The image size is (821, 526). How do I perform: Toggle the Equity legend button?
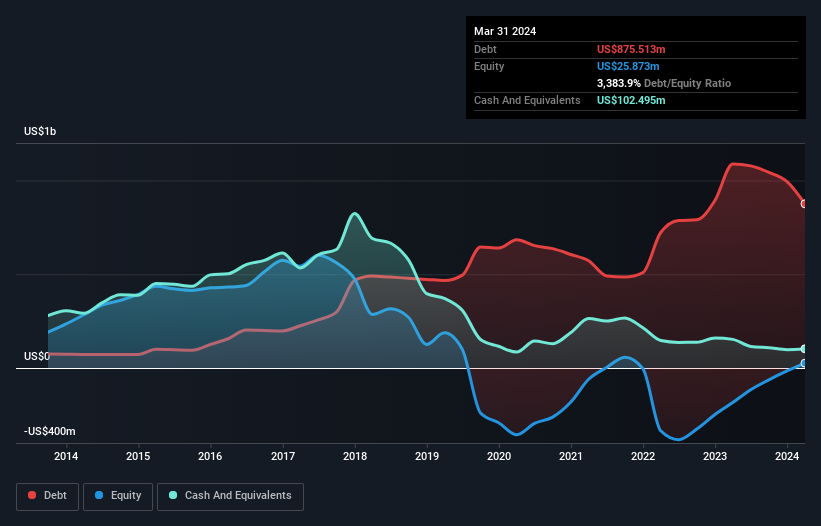pos(118,496)
